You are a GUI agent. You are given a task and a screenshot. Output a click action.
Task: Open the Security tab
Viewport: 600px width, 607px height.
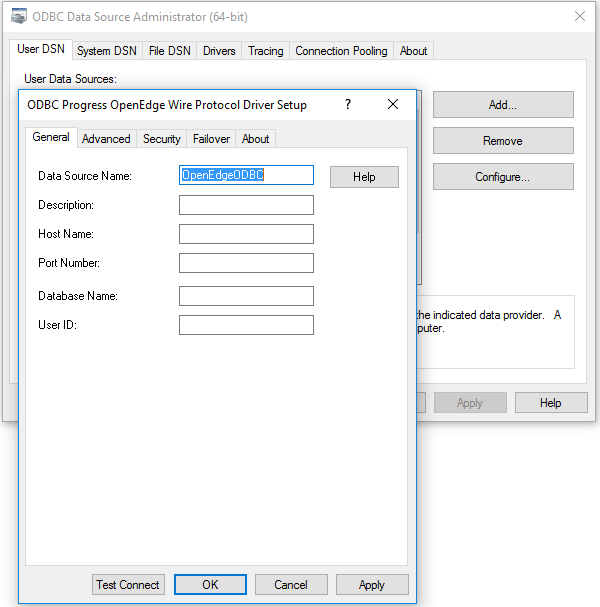(x=161, y=139)
